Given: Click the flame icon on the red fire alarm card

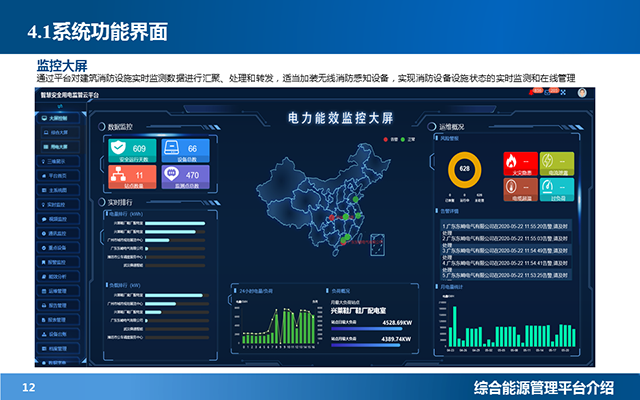Looking at the screenshot, I should 511,161.
